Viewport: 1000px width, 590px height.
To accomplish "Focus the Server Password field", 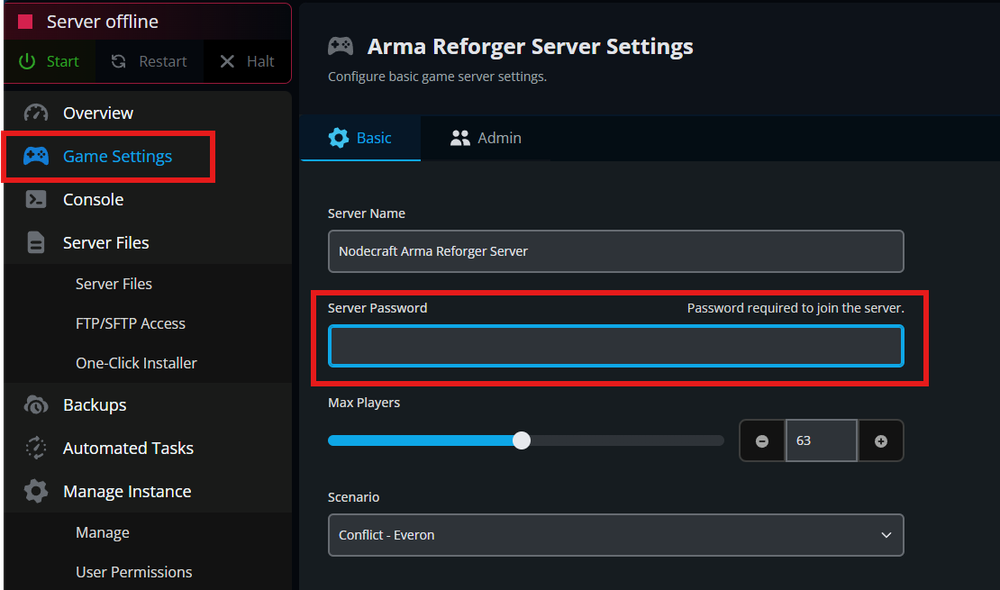I will (615, 346).
